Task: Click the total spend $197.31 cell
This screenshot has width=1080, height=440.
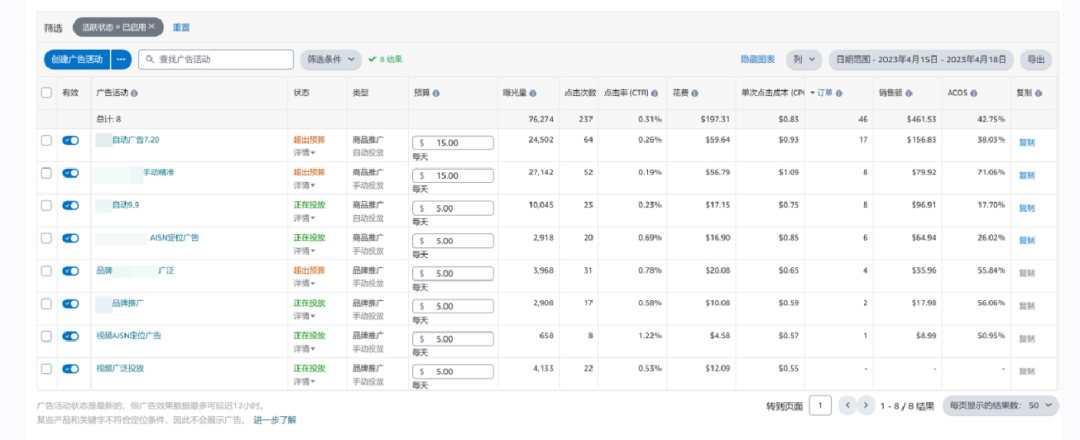Action: pyautogui.click(x=714, y=119)
